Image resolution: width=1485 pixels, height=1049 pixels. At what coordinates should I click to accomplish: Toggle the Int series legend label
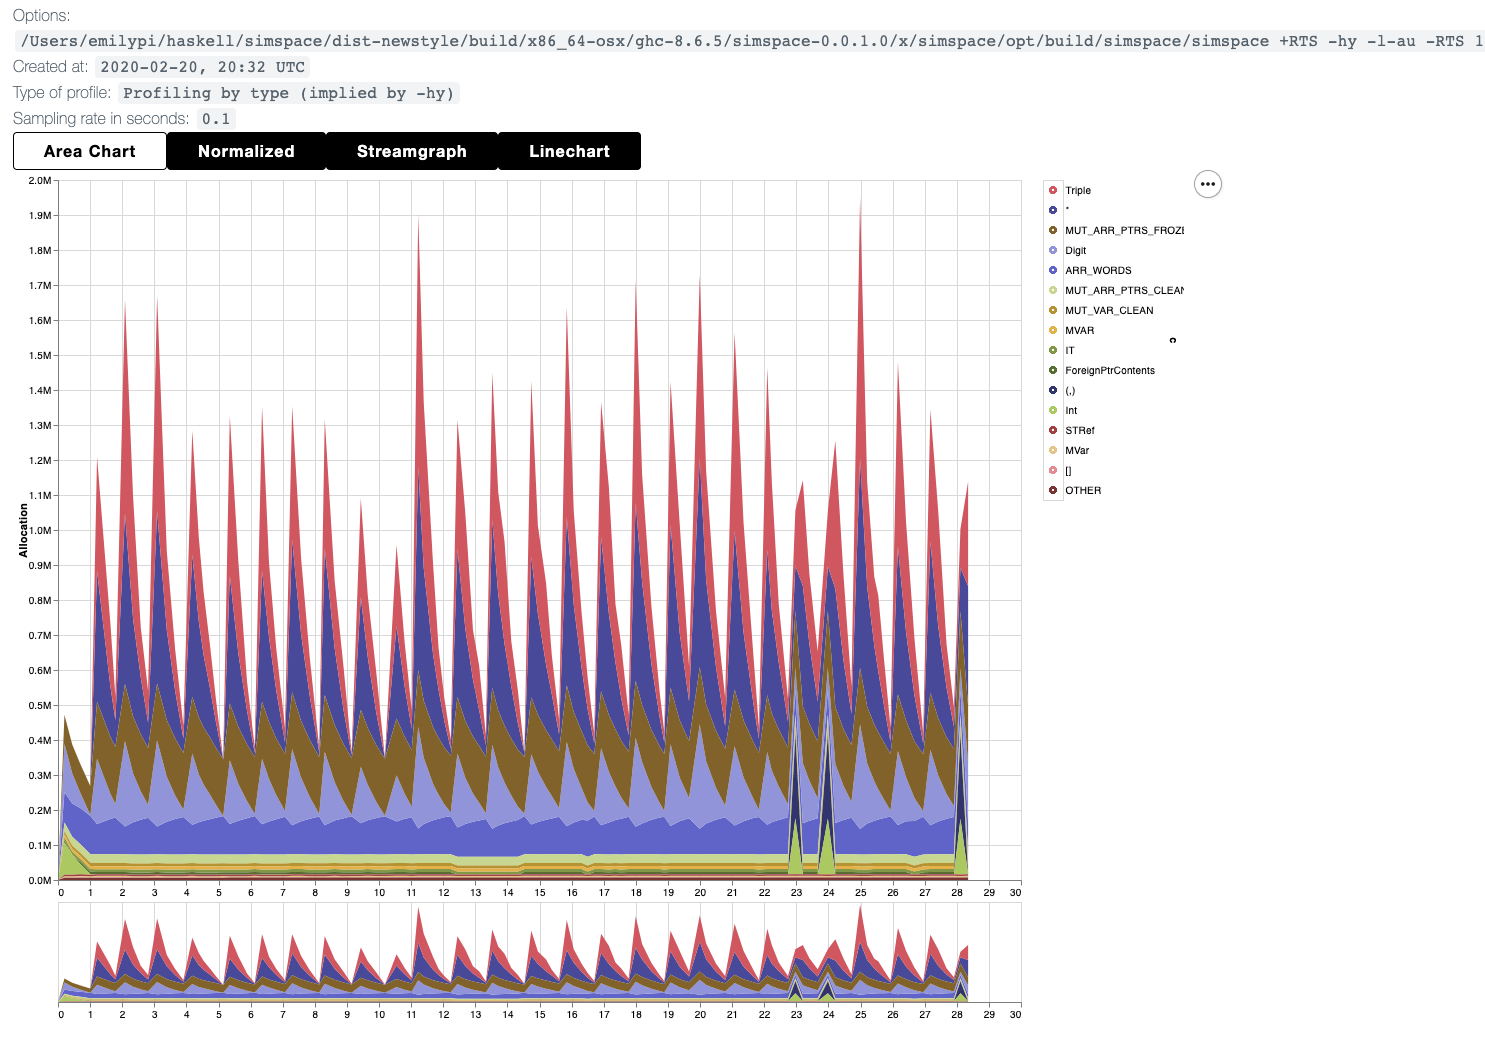coord(1071,410)
